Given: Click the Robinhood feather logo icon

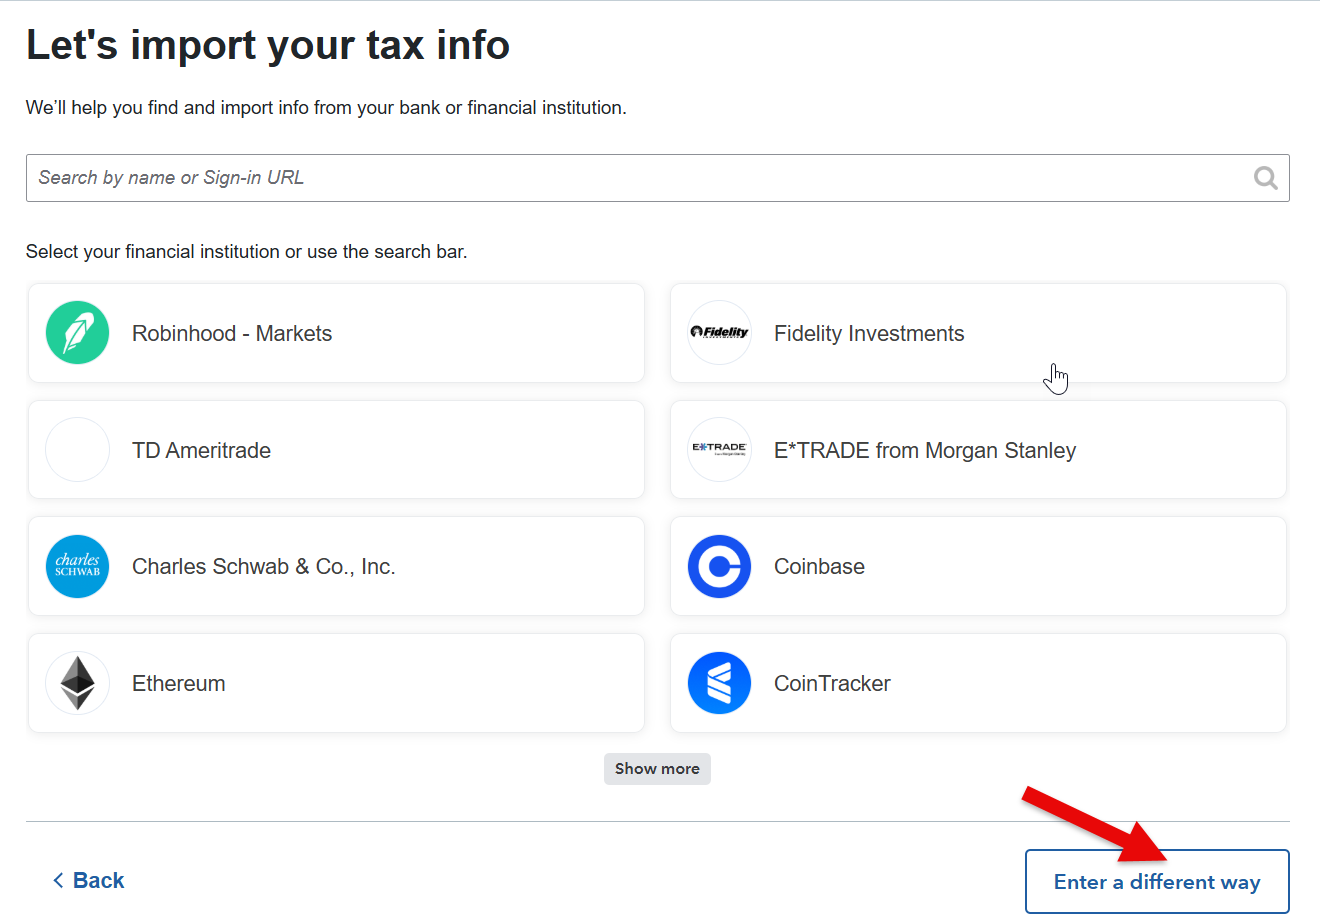Looking at the screenshot, I should point(77,333).
